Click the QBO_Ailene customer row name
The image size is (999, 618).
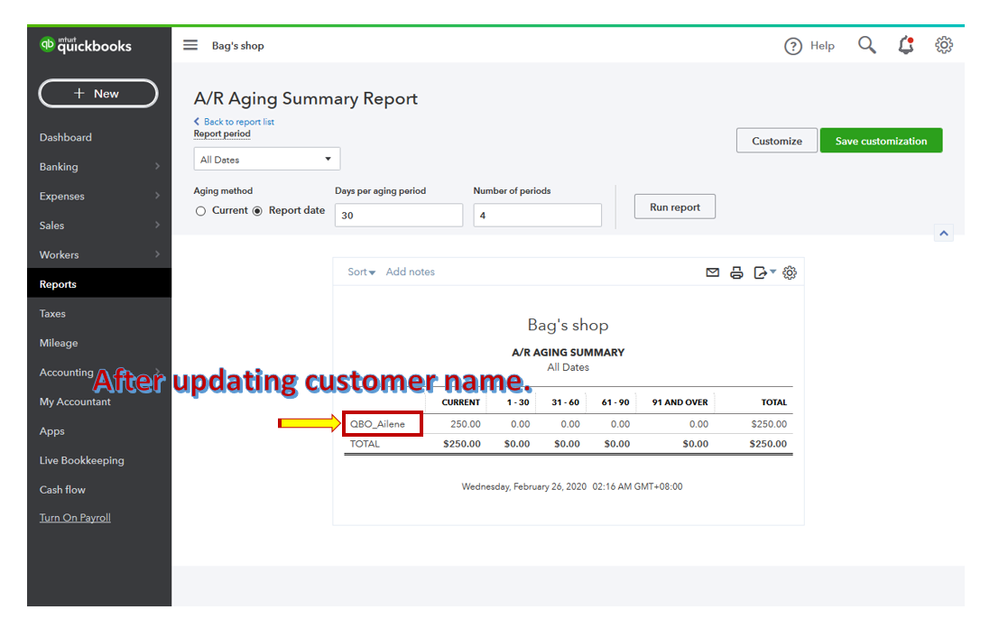pos(377,424)
